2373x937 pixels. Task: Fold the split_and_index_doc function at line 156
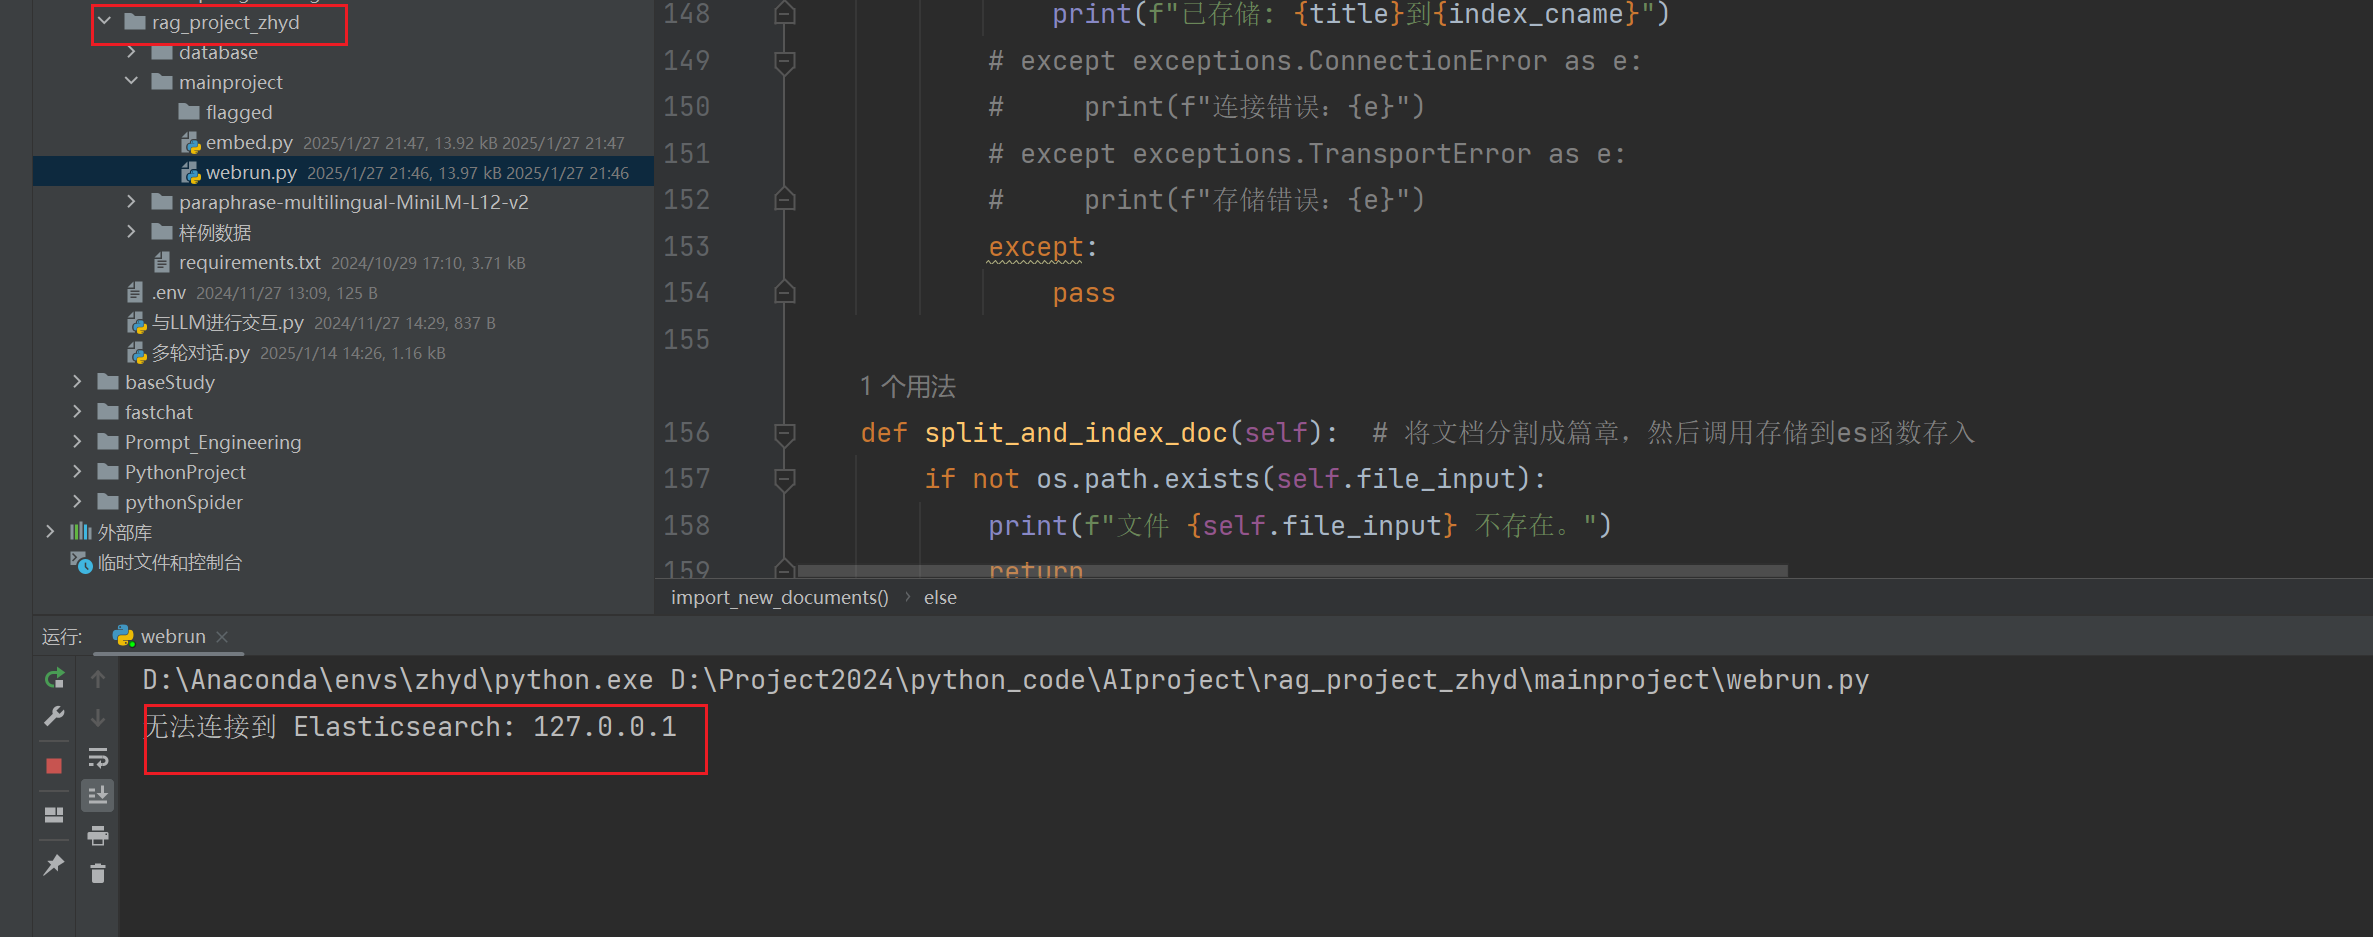[x=785, y=433]
